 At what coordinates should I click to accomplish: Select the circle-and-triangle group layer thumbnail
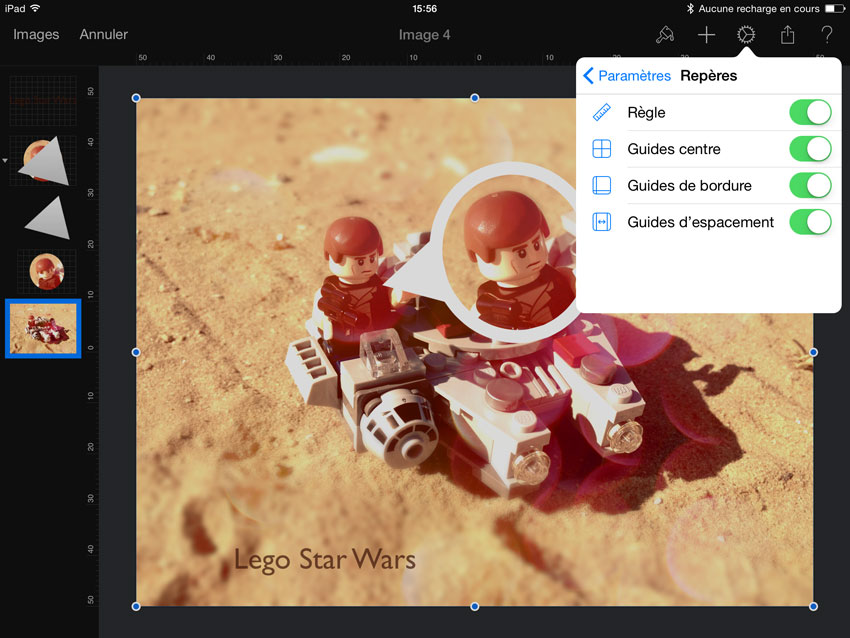point(43,160)
